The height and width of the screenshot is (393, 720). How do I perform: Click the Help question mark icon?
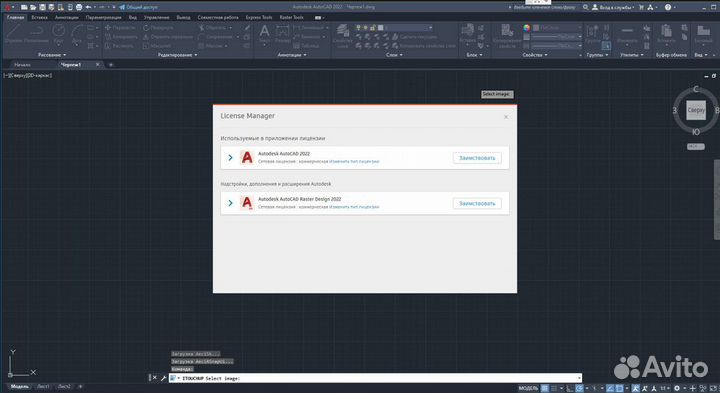668,7
